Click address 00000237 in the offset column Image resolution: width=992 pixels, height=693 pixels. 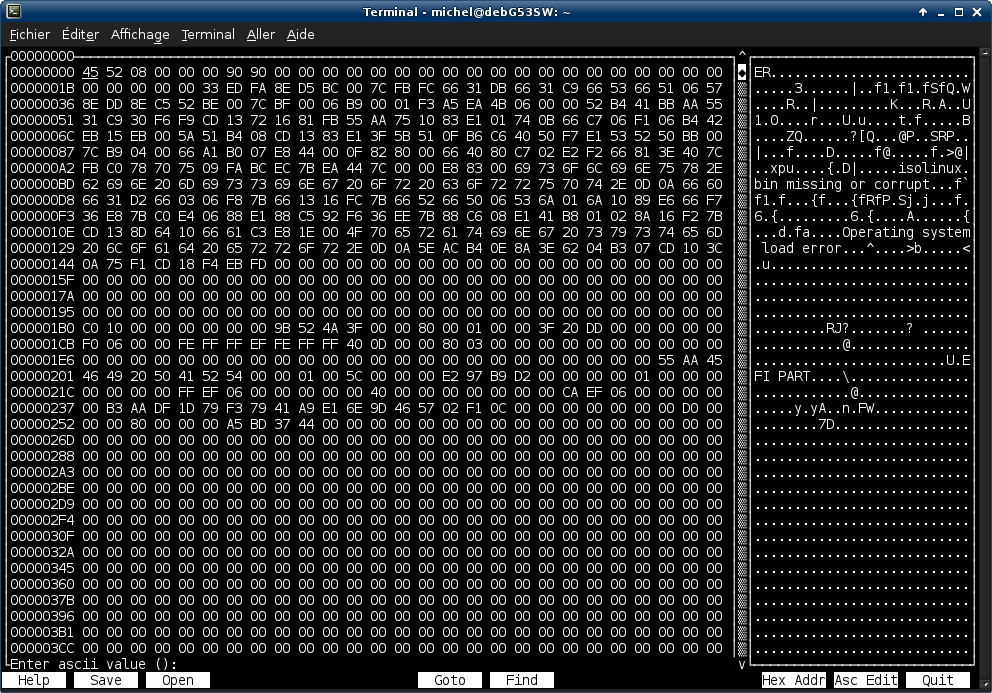tap(42, 408)
